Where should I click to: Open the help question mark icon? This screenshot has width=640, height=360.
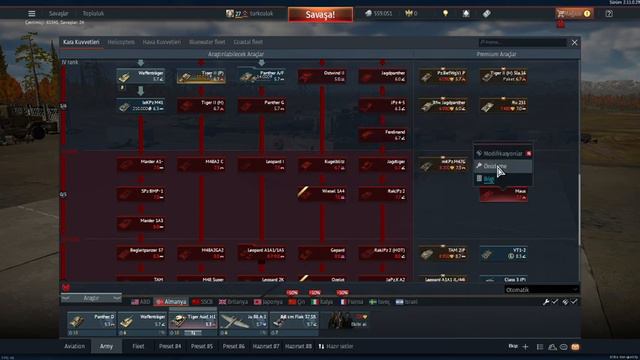[x=609, y=13]
